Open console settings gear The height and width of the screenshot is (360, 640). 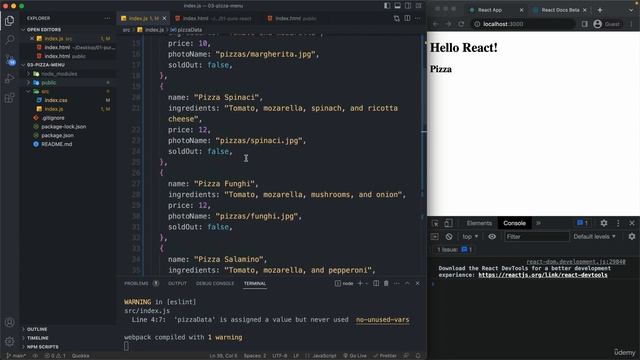(632, 237)
